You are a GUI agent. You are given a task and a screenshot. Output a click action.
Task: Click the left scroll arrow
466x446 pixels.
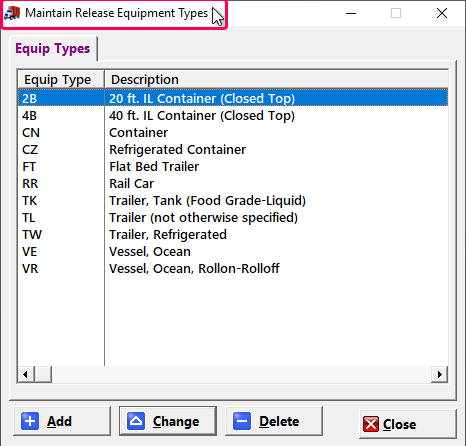tap(26, 375)
